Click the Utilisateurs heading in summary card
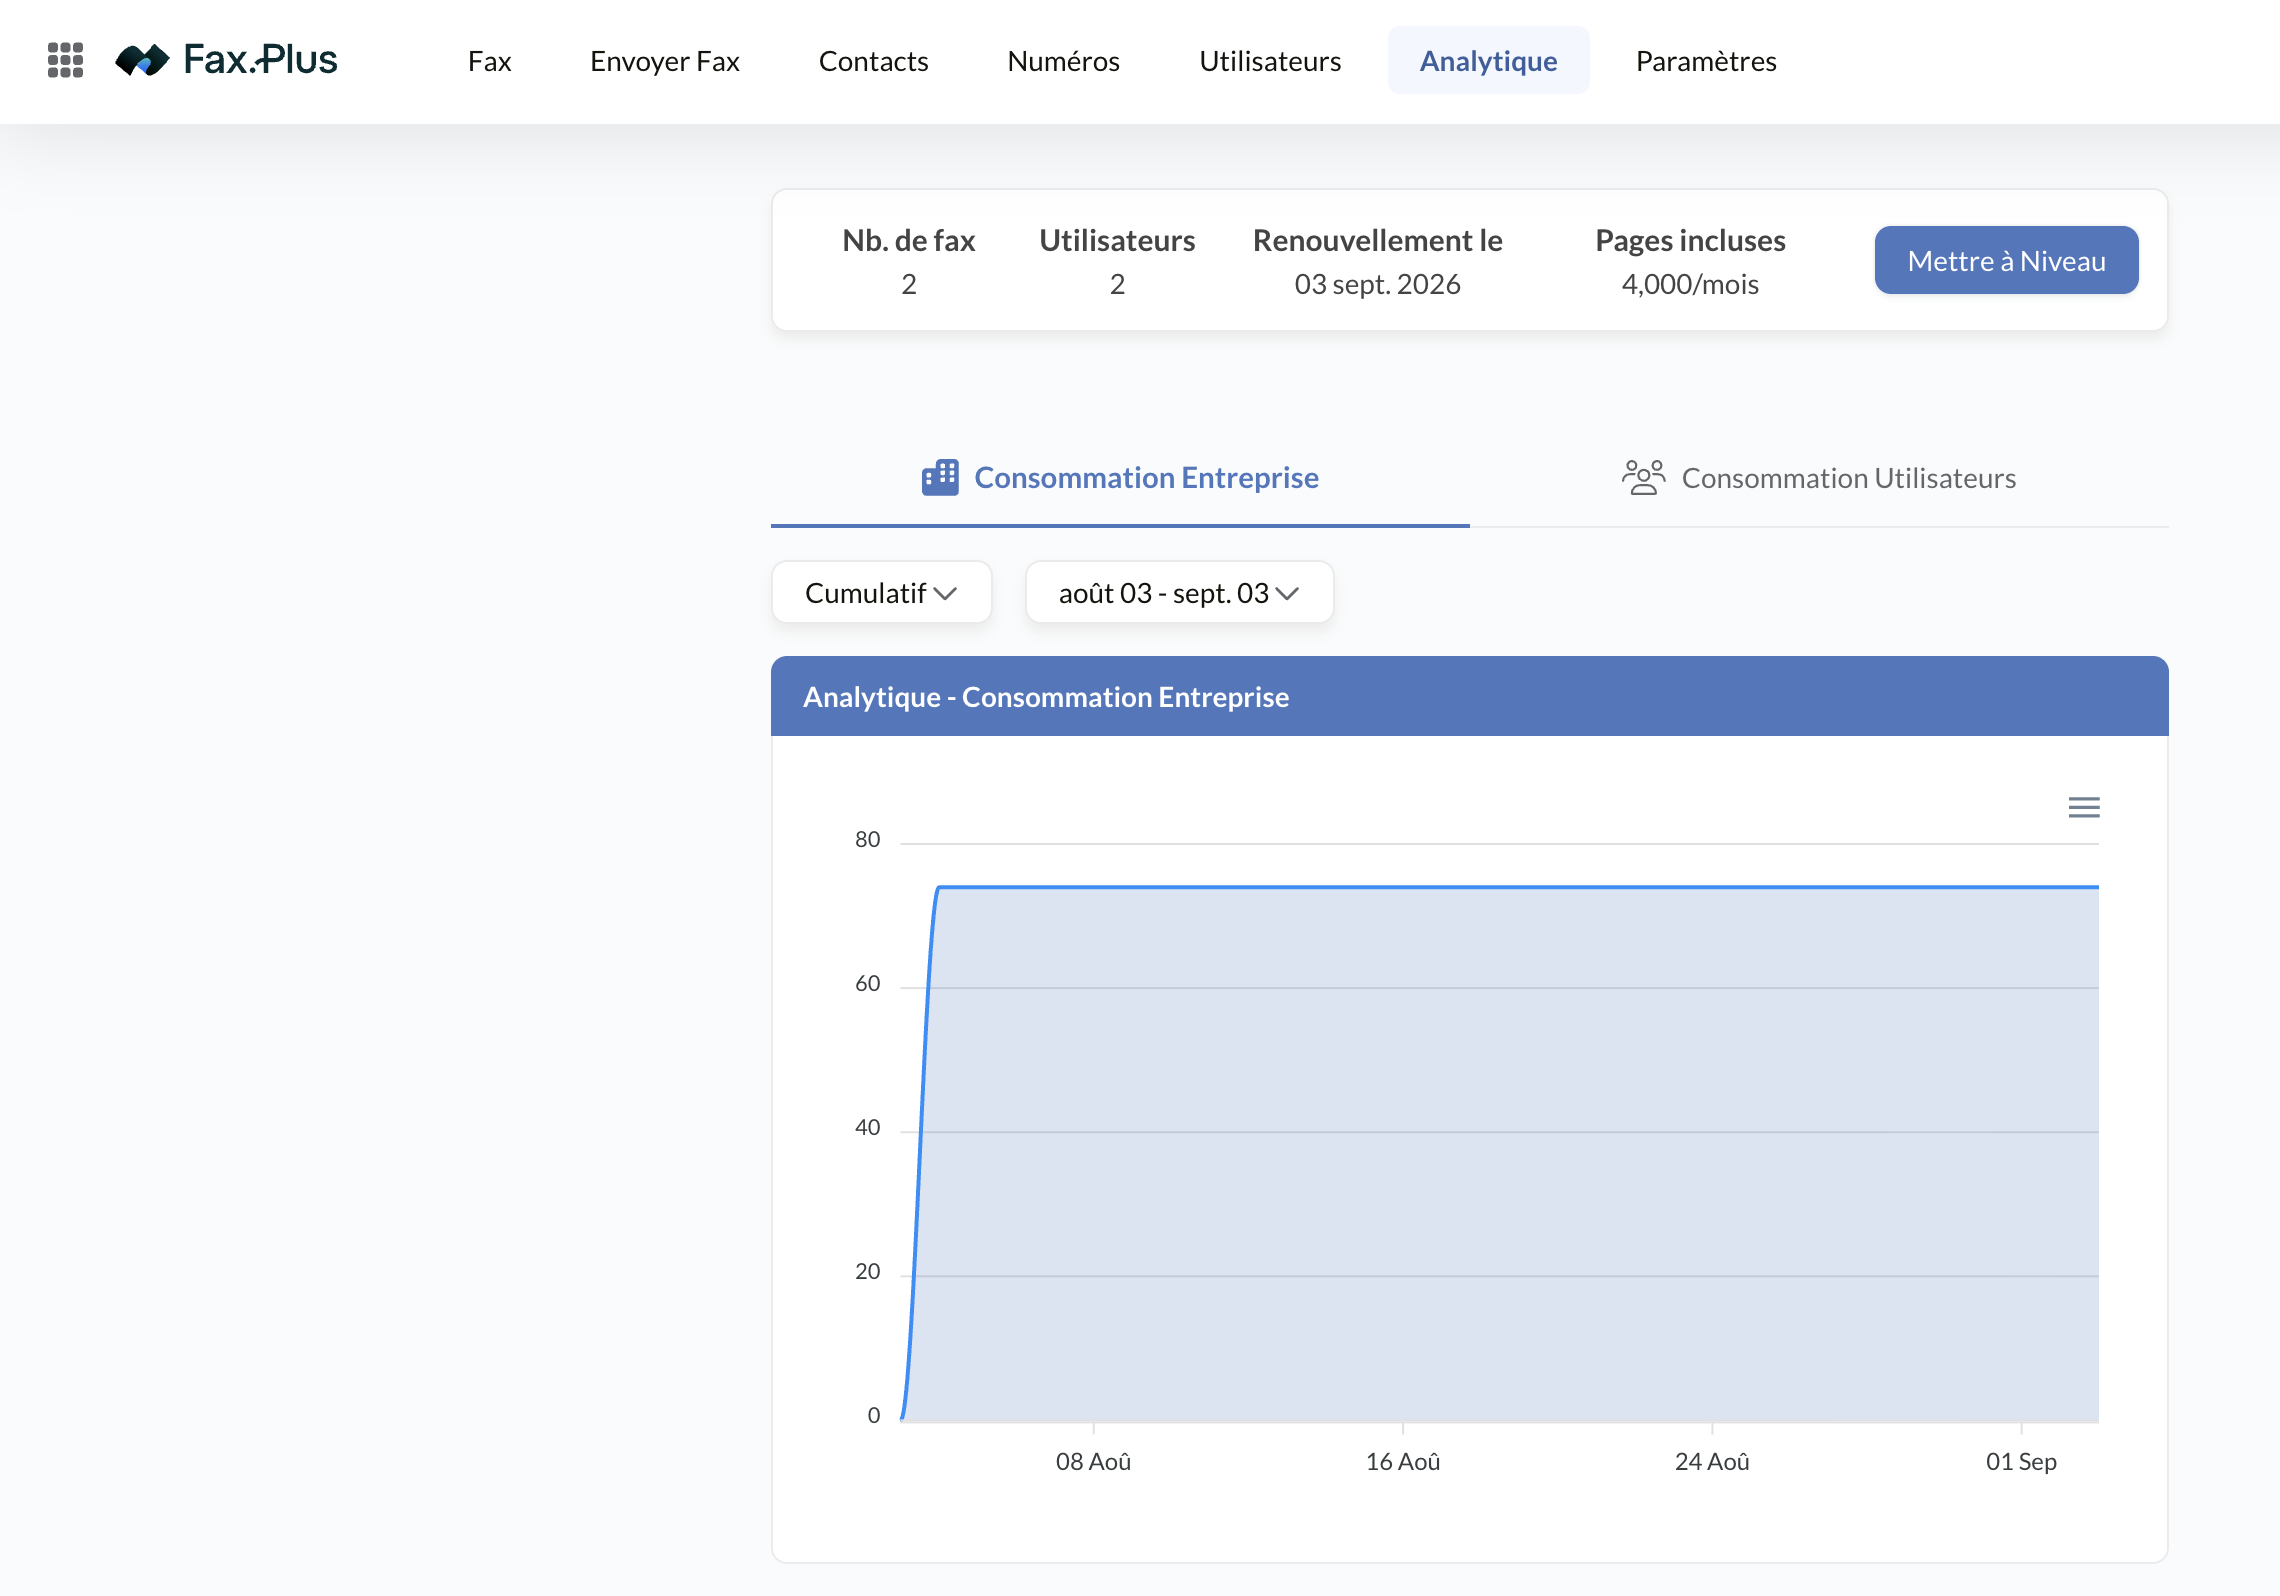 click(x=1117, y=240)
